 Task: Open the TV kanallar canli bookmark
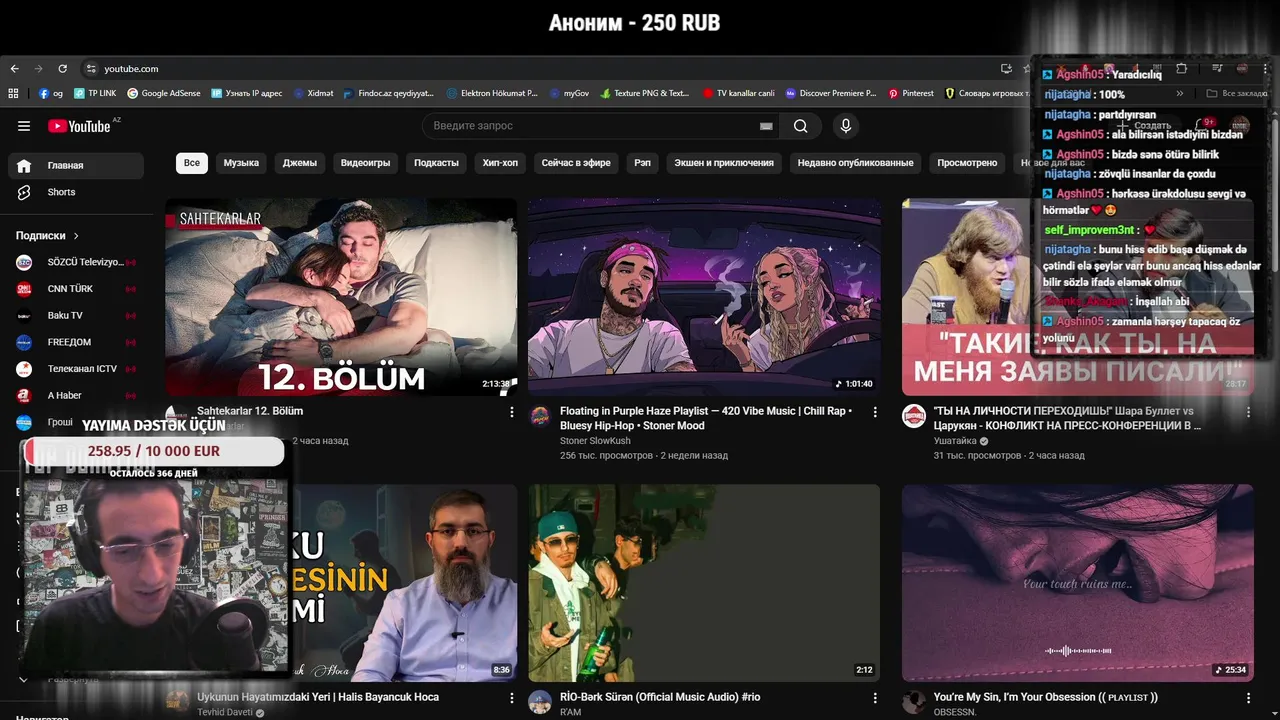[x=739, y=93]
